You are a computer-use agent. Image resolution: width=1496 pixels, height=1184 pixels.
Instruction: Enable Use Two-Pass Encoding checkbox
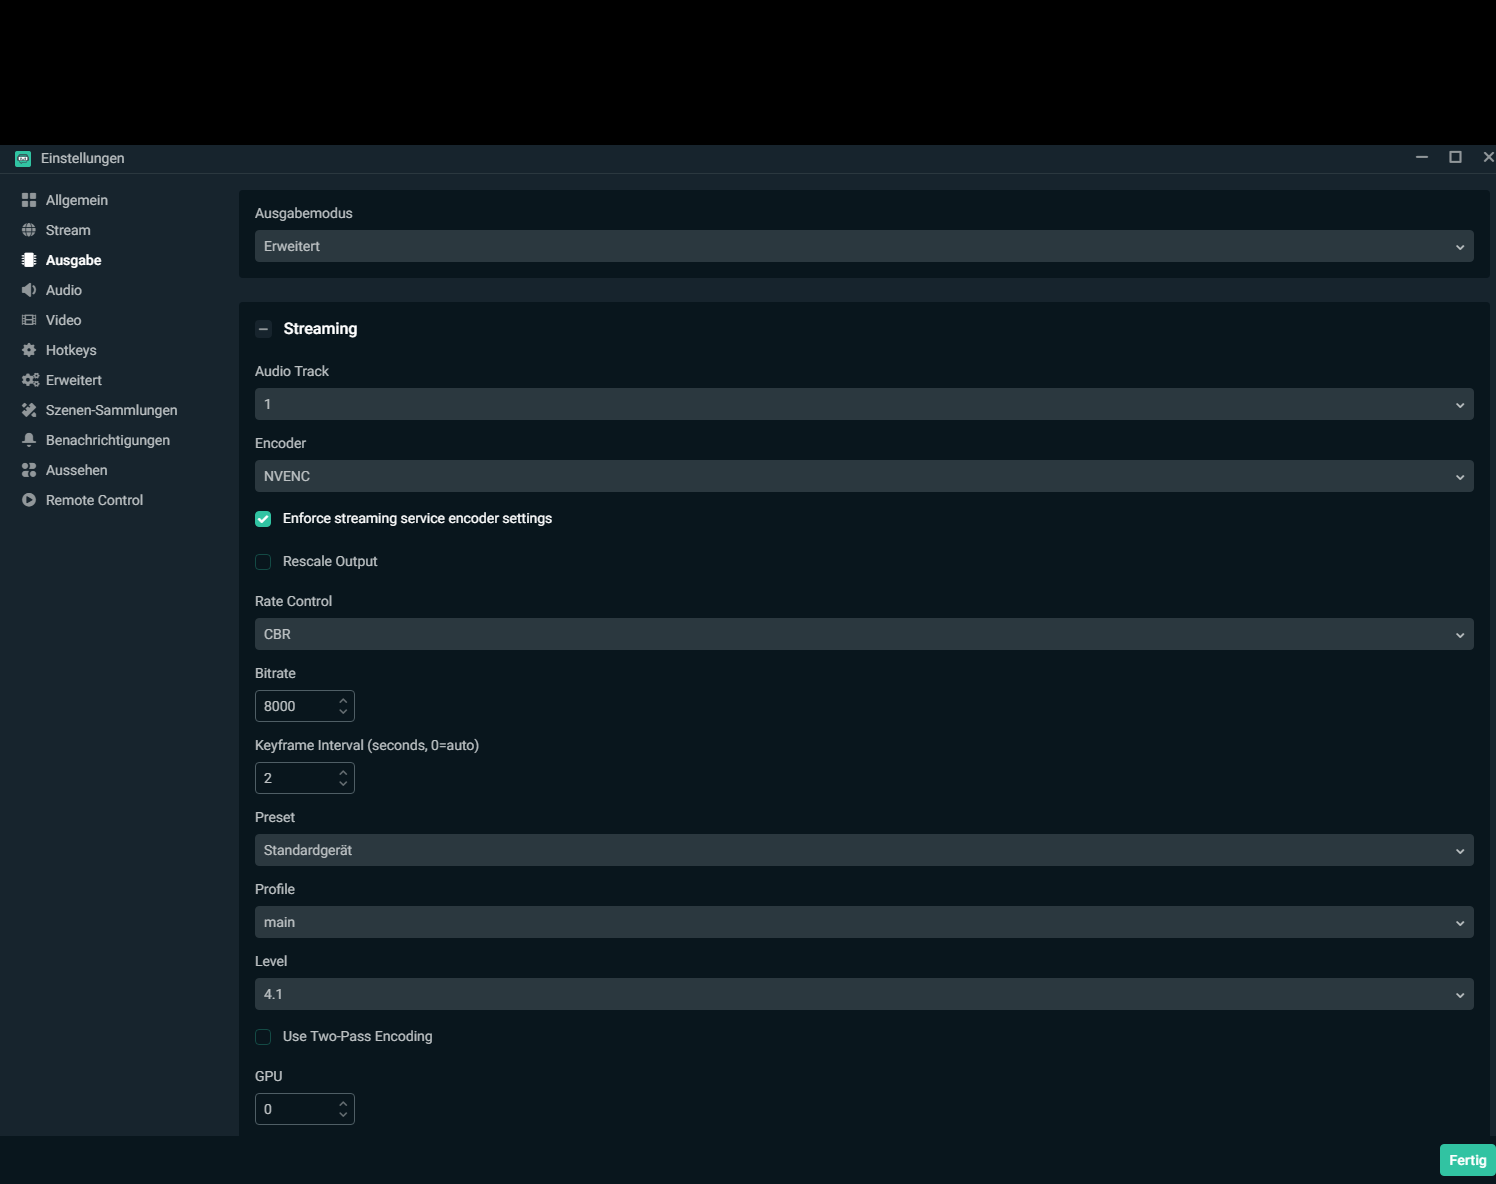tap(263, 1037)
